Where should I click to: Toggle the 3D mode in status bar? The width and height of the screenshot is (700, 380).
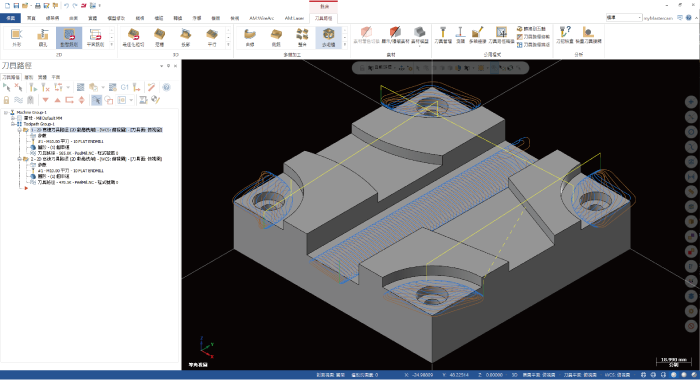click(514, 375)
